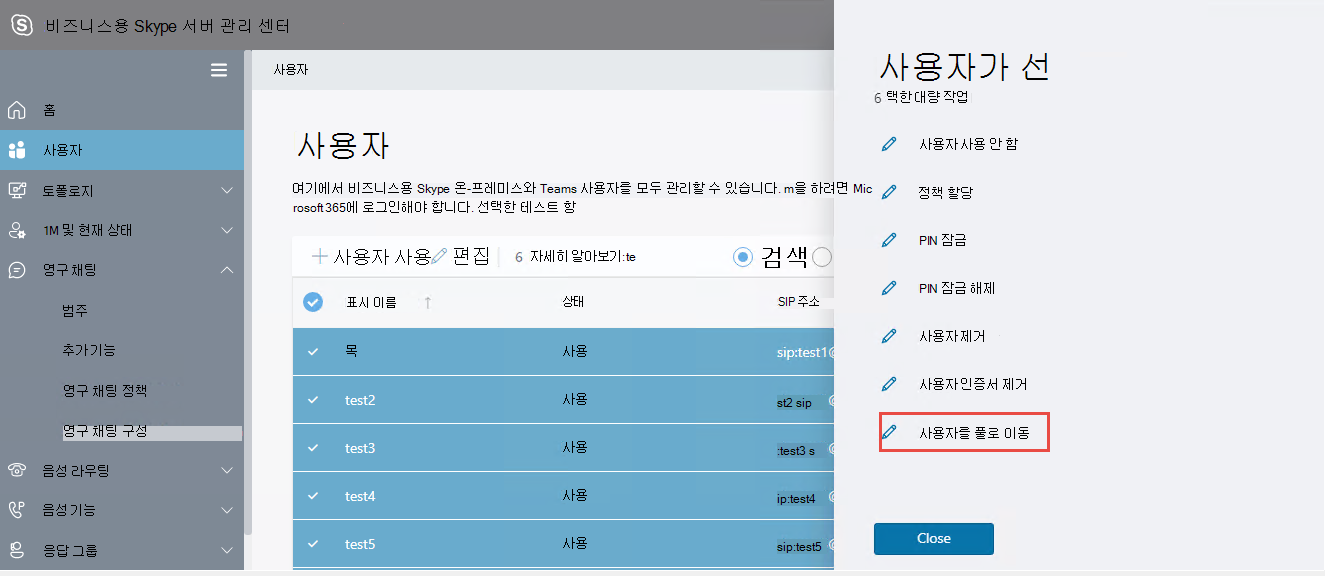Viewport: 1325px width, 576px height.
Task: Collapse the sidebar with hamburger menu icon
Action: [219, 70]
